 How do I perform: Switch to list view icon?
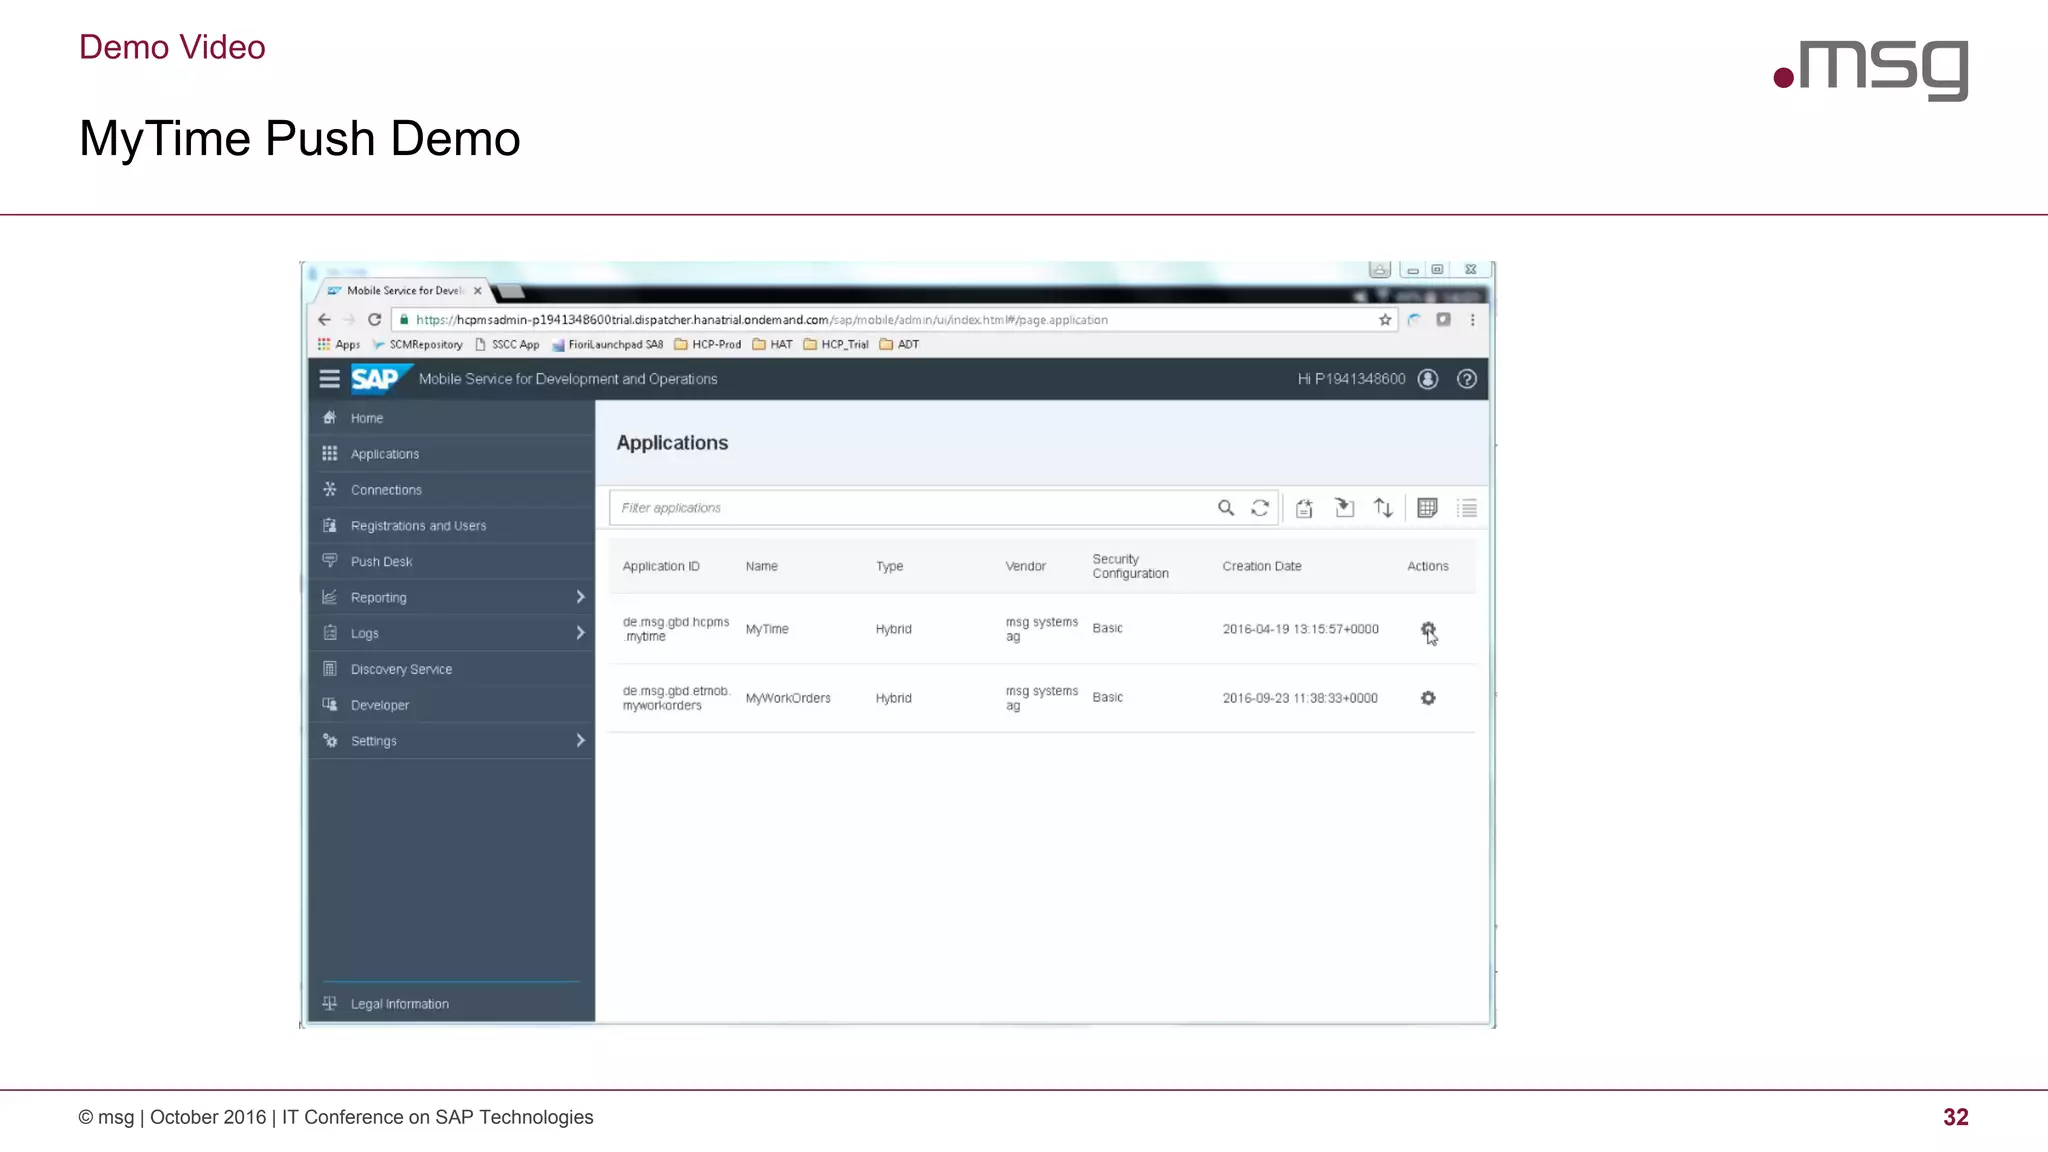point(1467,508)
